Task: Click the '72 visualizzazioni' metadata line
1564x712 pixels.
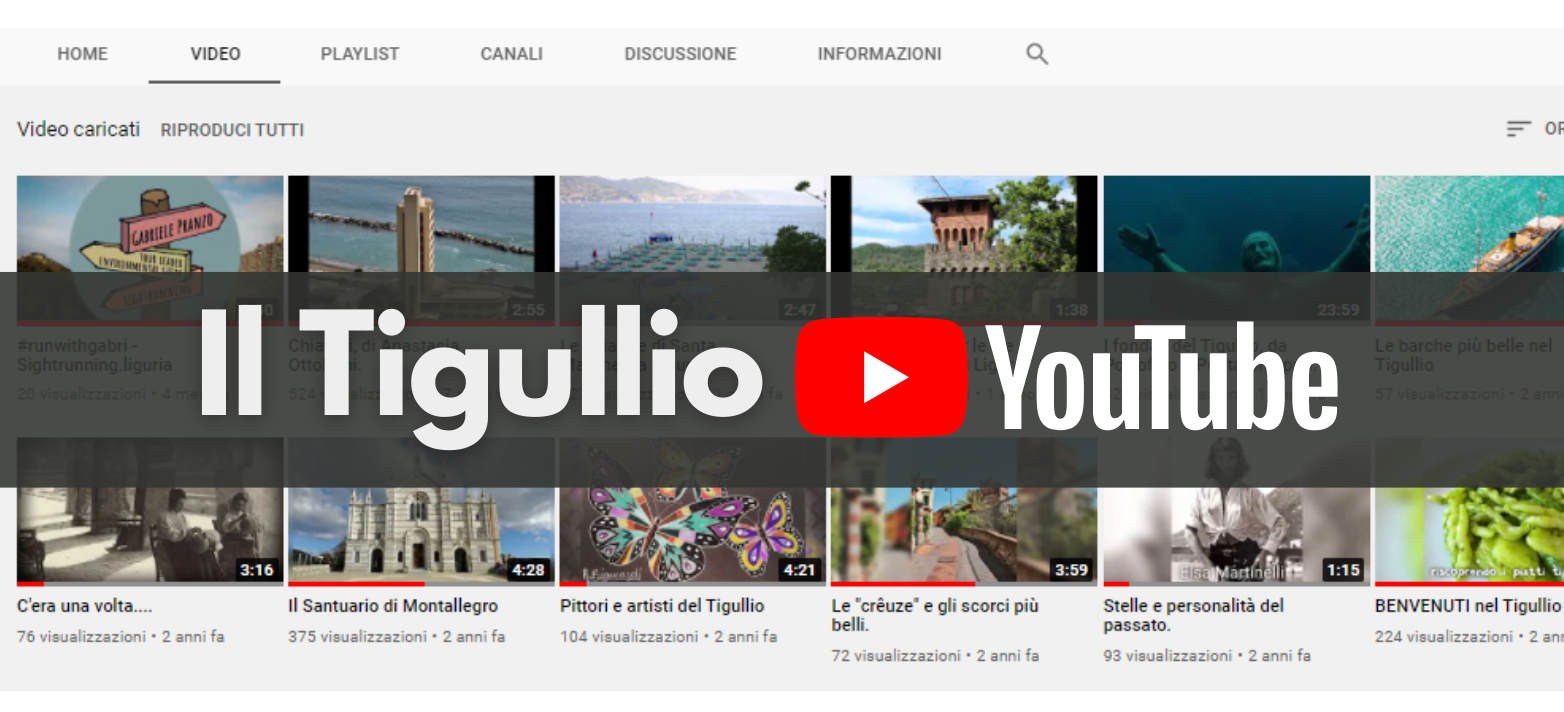Action: [935, 656]
